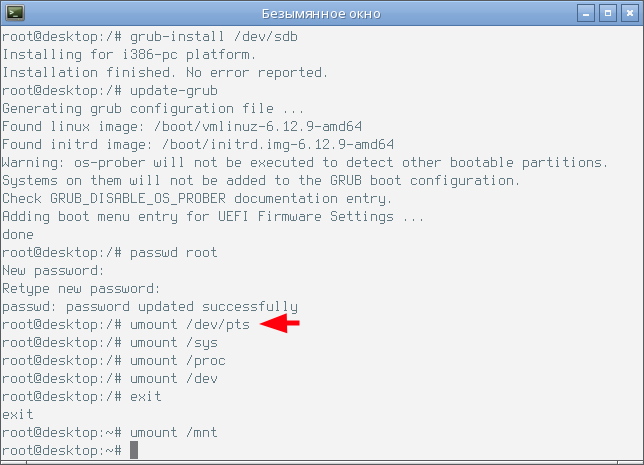
Task: Place cursor at the terminal prompt block
Action: point(134,450)
